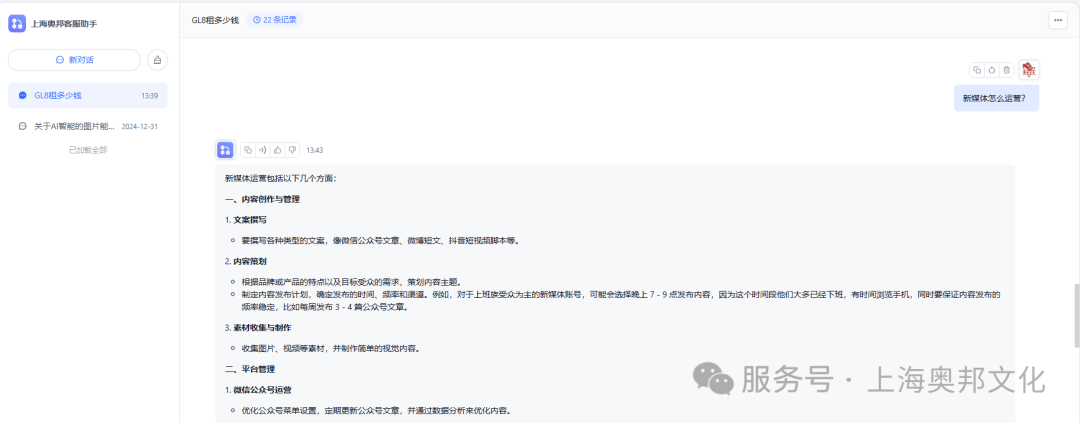
Task: Click the heading 1. 微信公众号运营
Action: click(258, 390)
